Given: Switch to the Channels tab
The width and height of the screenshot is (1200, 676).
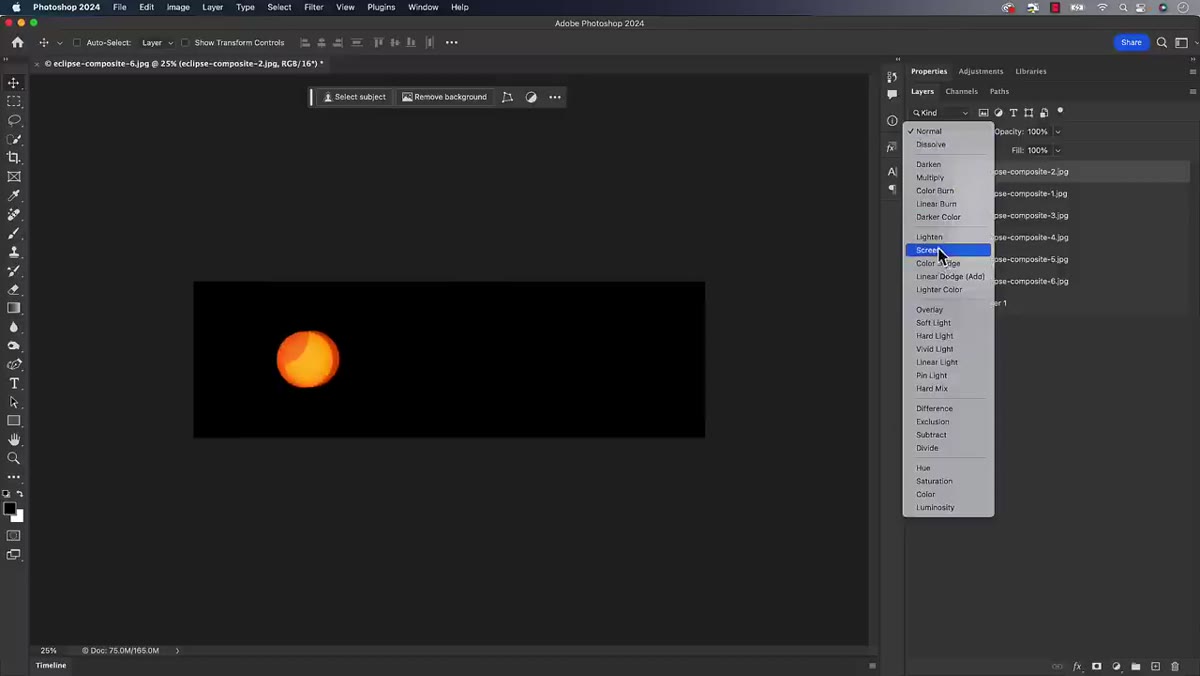Looking at the screenshot, I should (961, 91).
